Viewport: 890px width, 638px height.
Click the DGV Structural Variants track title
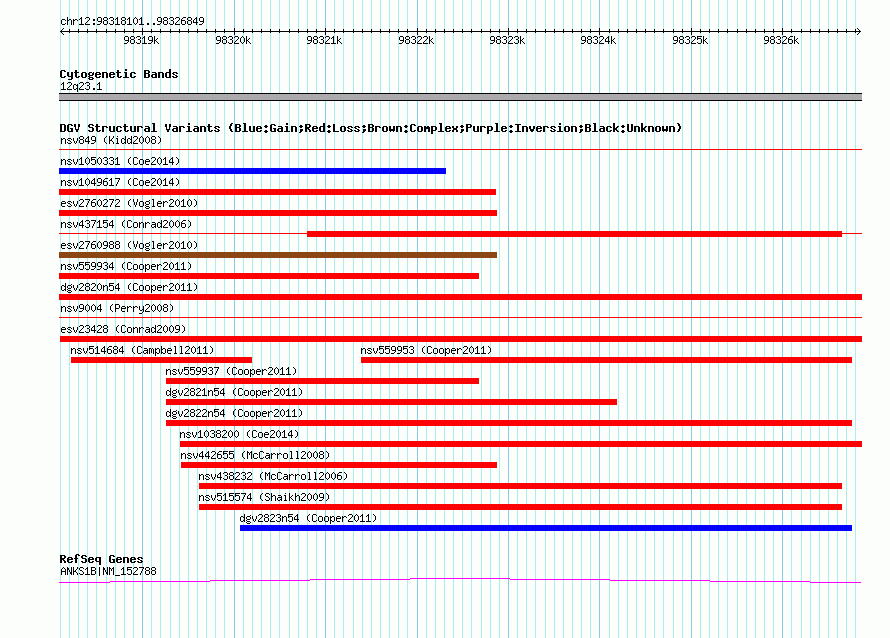[371, 128]
